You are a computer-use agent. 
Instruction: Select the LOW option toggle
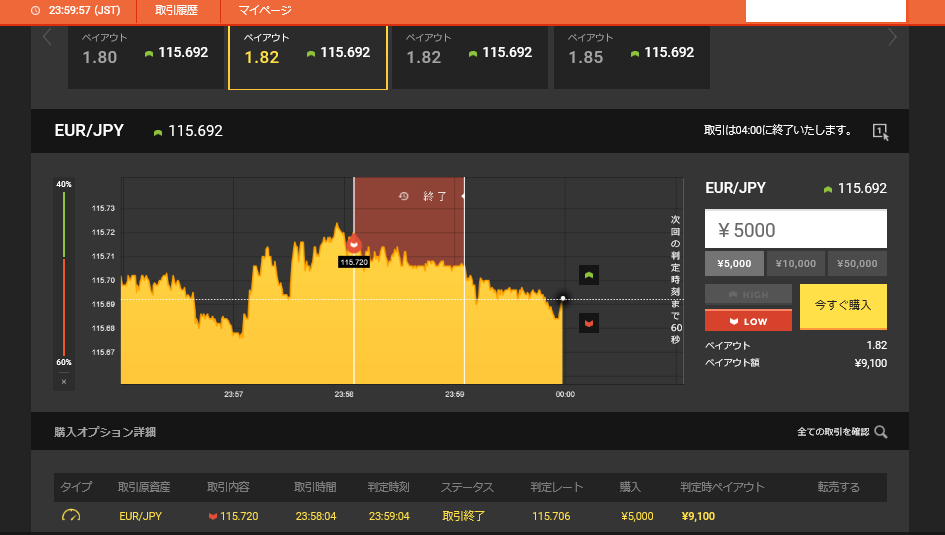748,321
